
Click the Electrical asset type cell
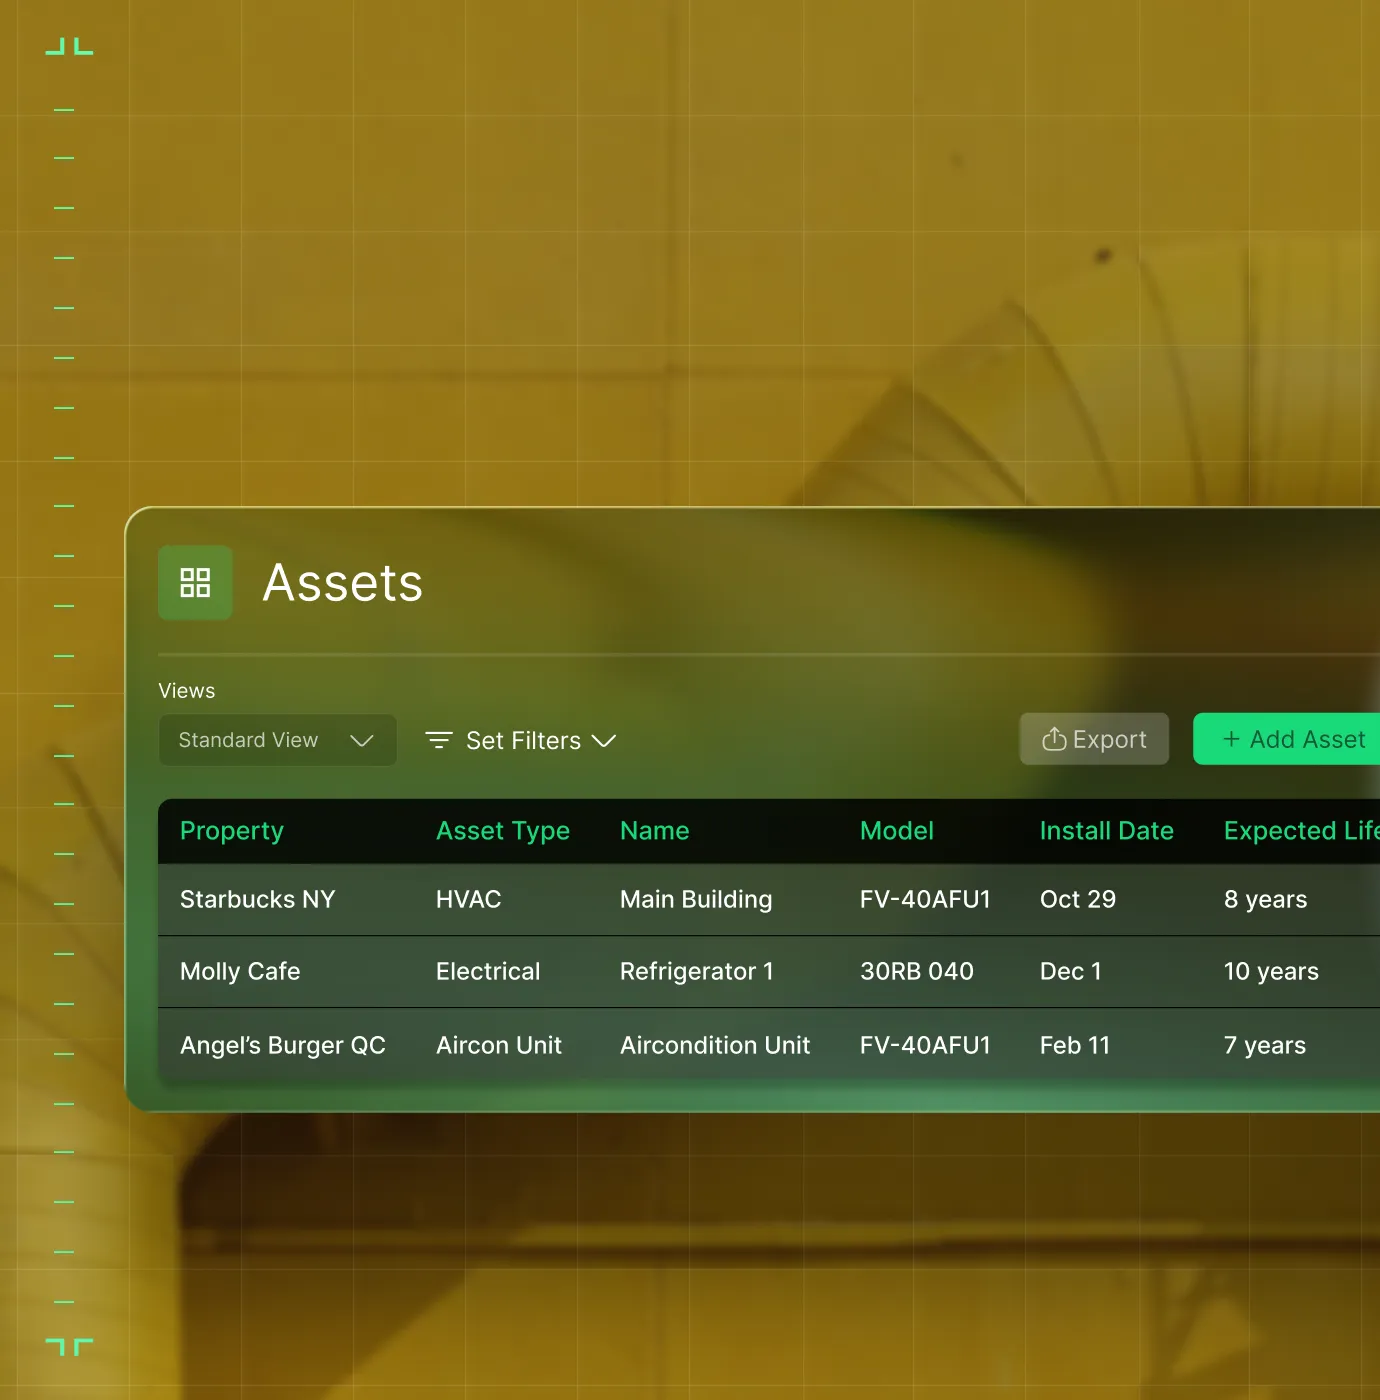(x=488, y=971)
